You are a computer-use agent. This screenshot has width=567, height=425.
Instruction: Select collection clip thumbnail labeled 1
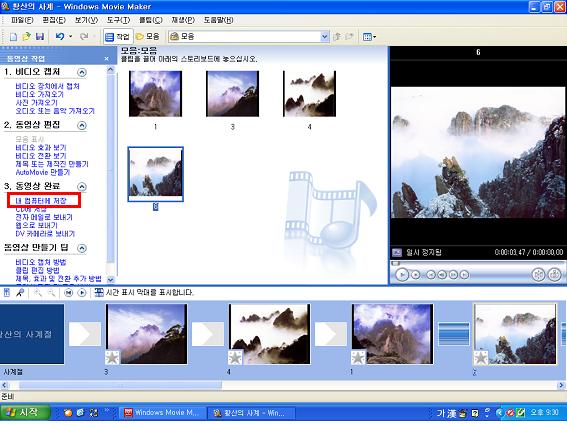coord(155,94)
